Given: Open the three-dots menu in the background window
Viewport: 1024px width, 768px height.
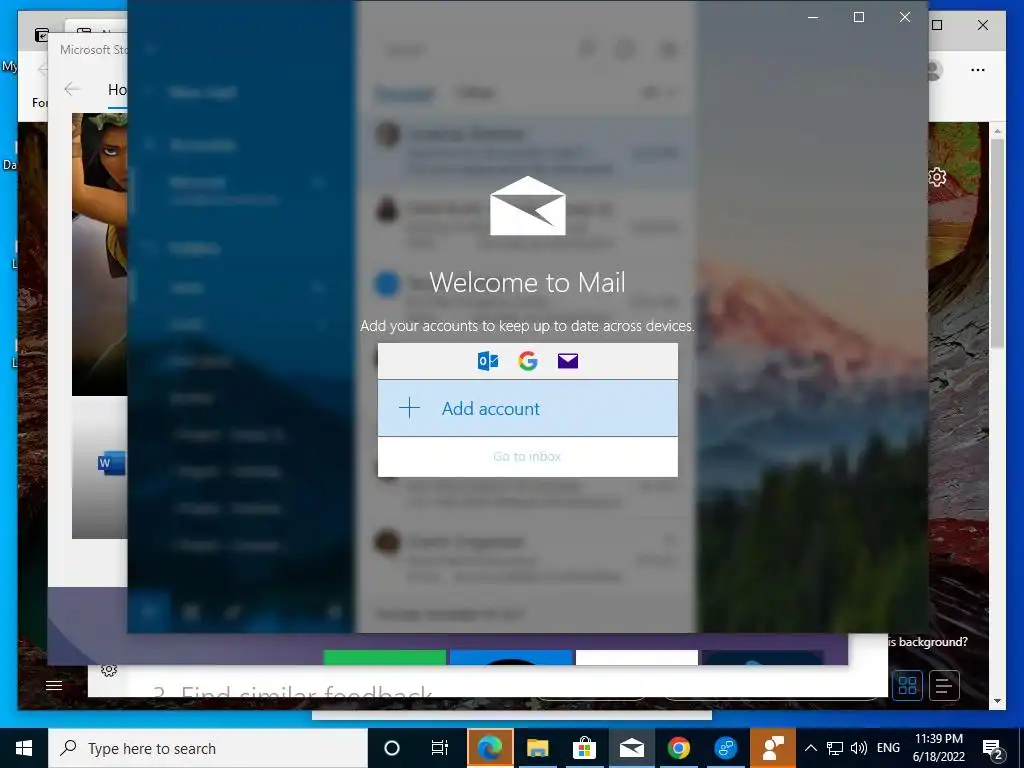Looking at the screenshot, I should point(978,70).
